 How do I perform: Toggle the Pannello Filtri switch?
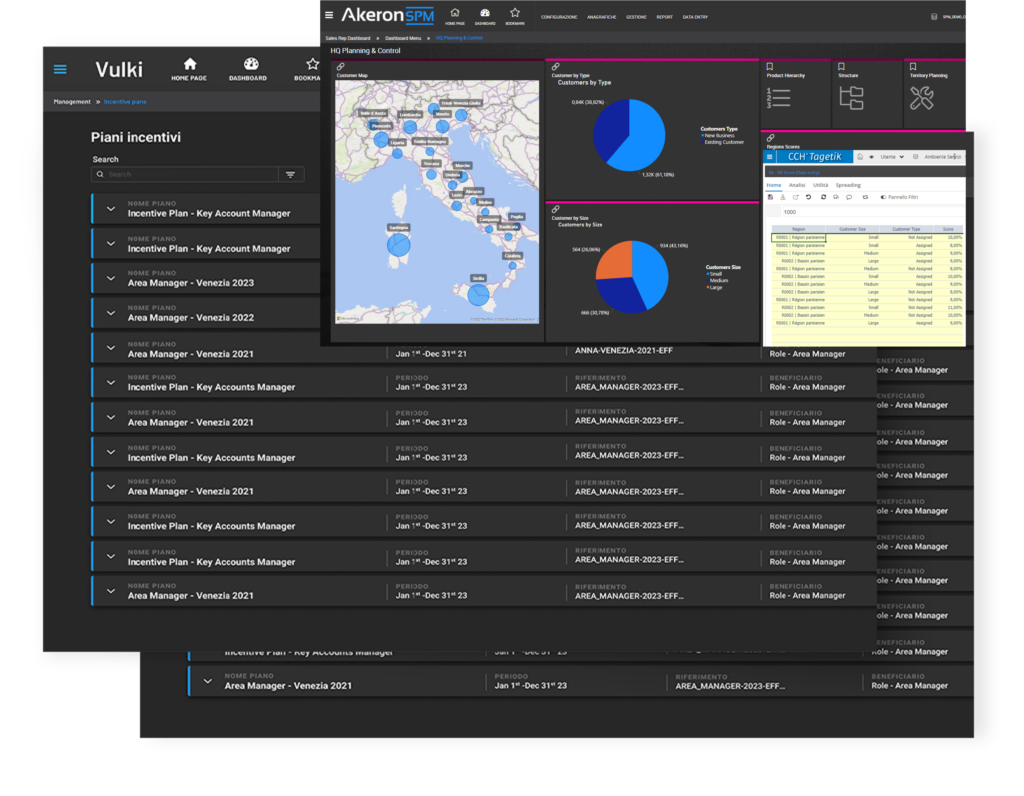pos(884,197)
